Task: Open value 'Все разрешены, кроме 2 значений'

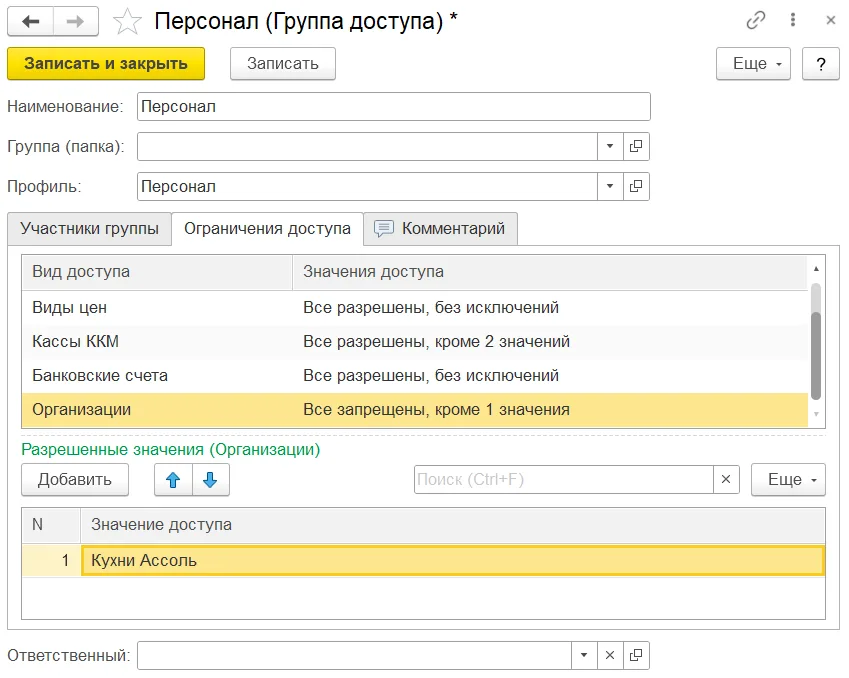Action: (x=436, y=342)
